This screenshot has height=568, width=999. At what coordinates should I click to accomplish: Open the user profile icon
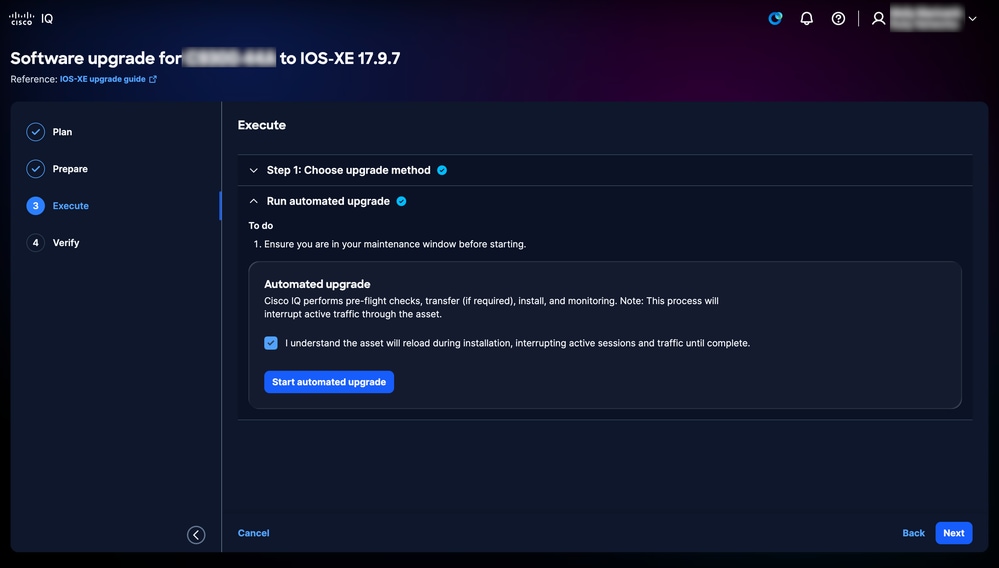coord(879,18)
